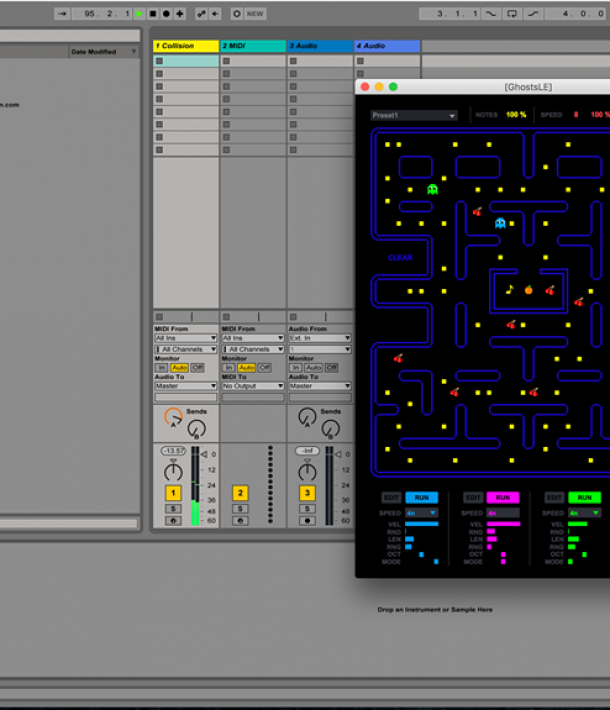Select the 3 Audio track header
Screen dimensions: 610x710
point(320,46)
